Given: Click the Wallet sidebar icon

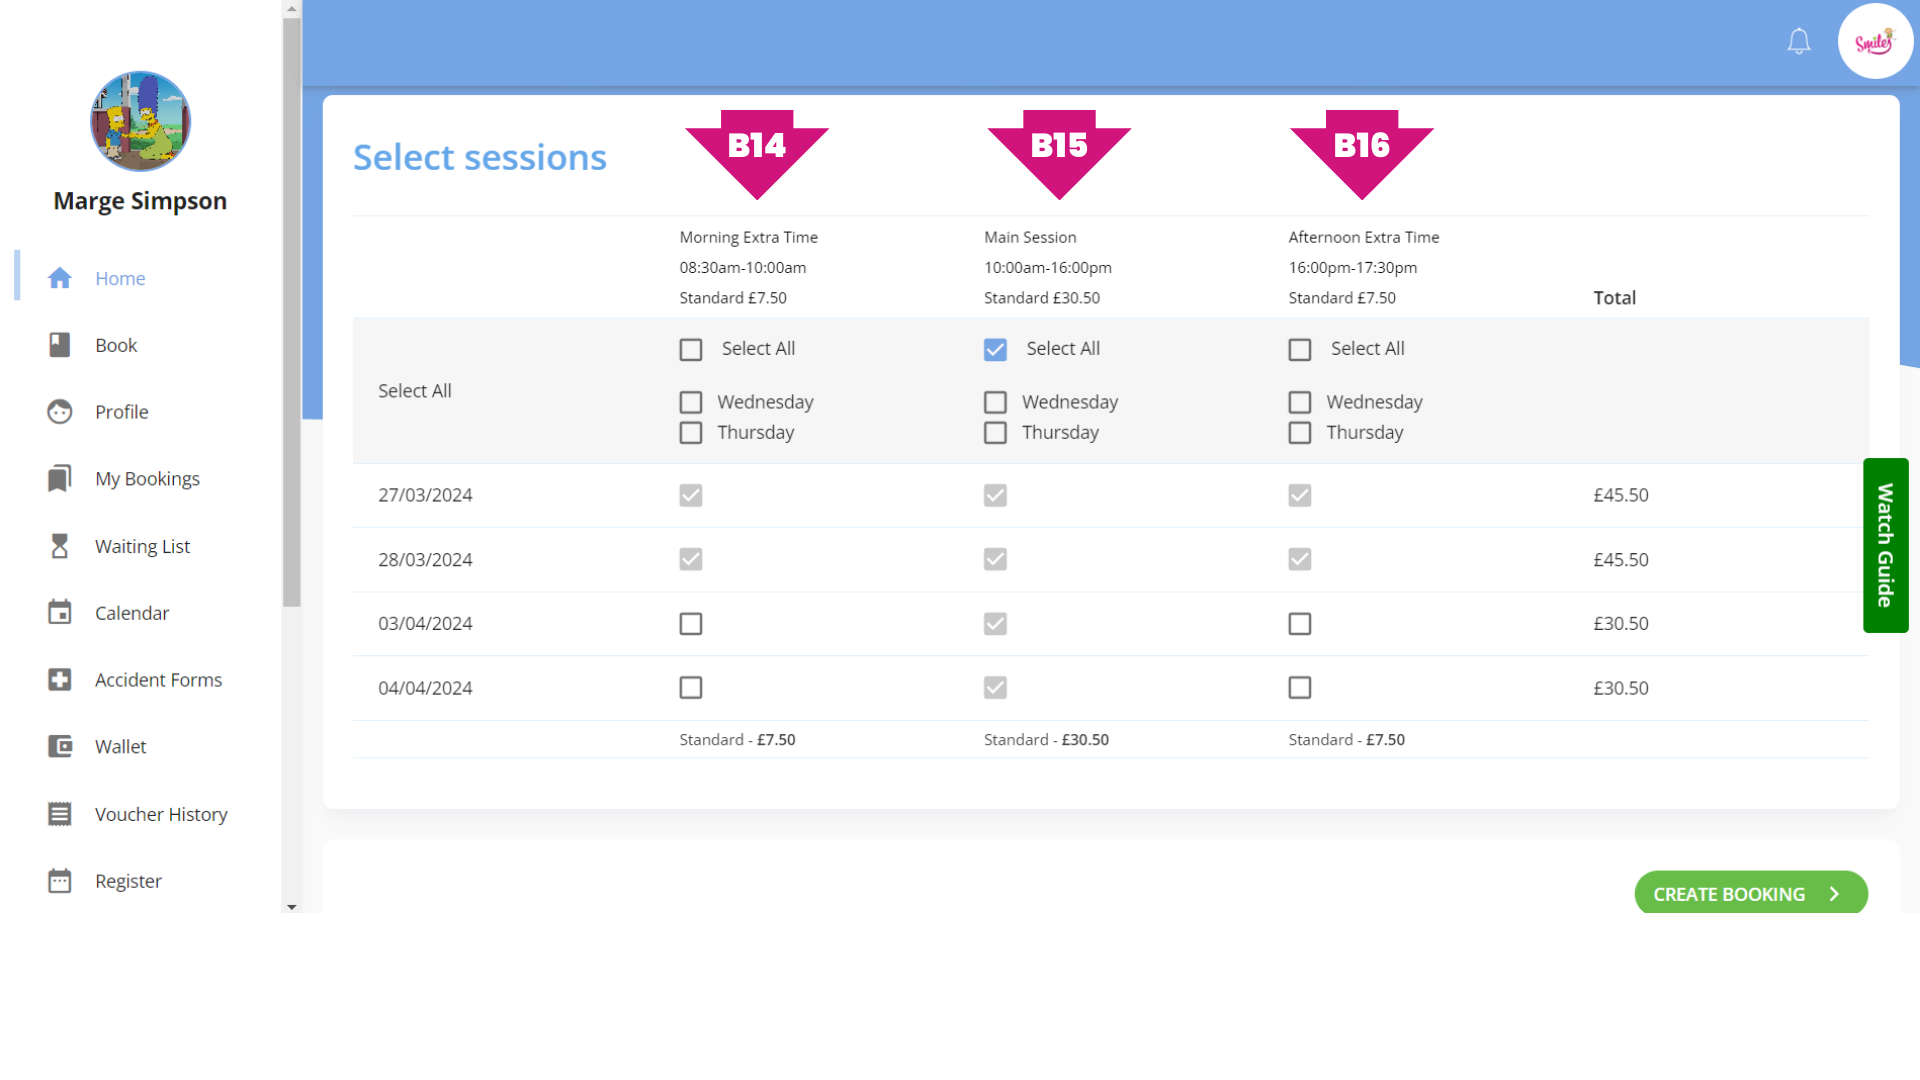Looking at the screenshot, I should tap(60, 747).
